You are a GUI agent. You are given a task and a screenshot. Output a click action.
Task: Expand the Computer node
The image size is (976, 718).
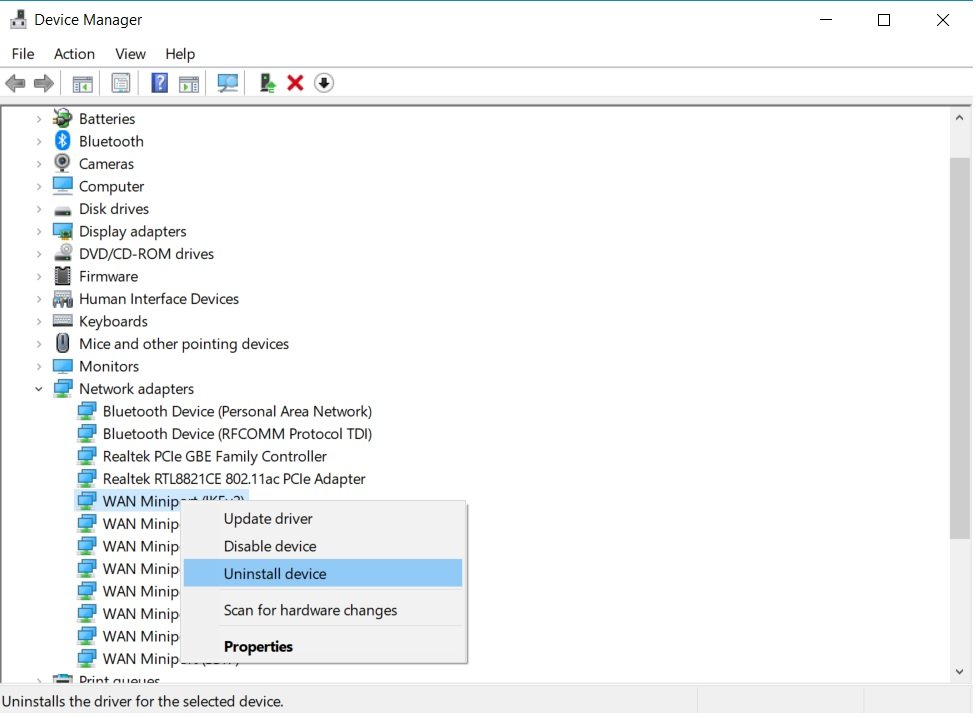click(x=39, y=186)
